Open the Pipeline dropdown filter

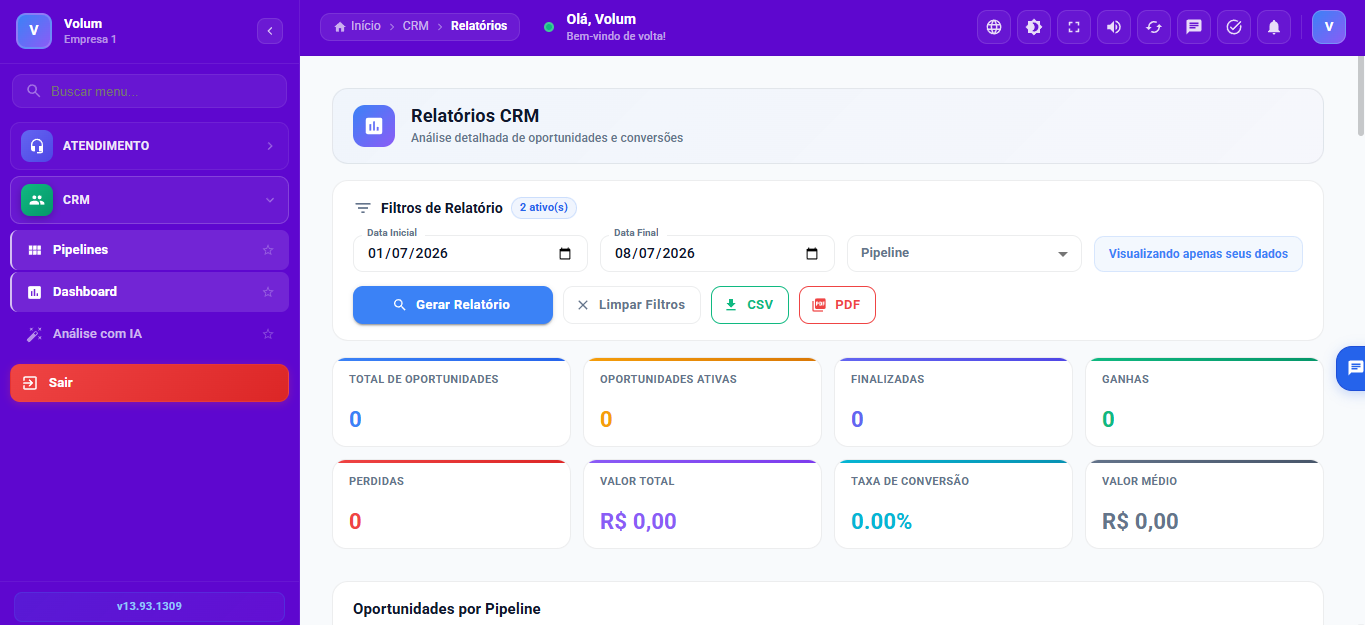click(x=964, y=253)
